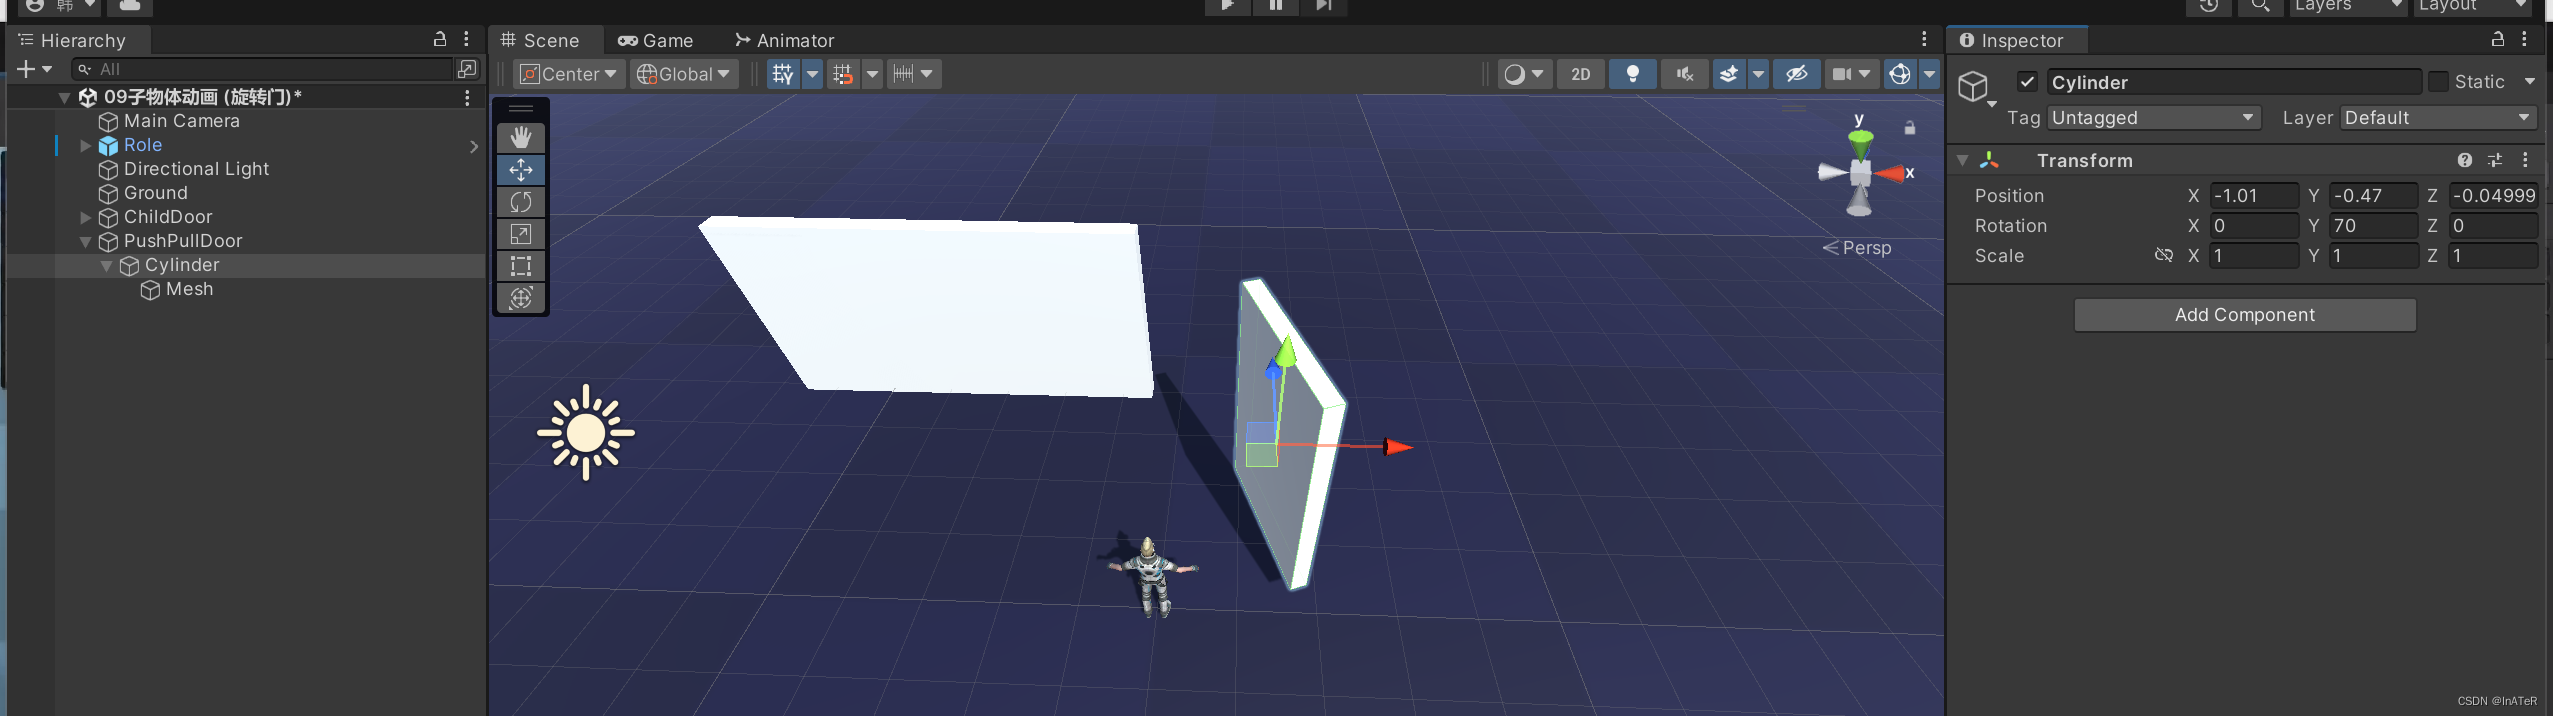Select the Transform tool in scene toolbar
The image size is (2553, 716).
point(521,298)
